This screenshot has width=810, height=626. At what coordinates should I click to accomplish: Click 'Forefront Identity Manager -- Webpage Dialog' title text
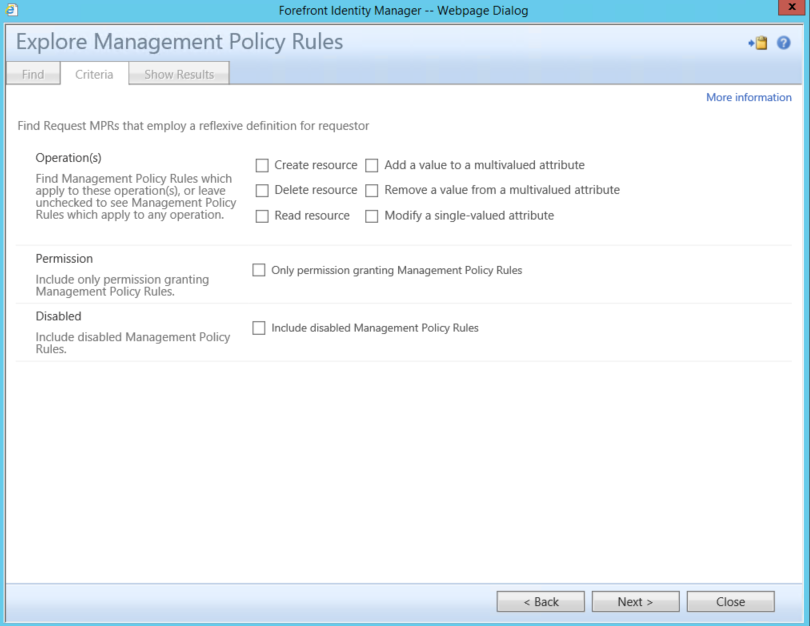[403, 10]
